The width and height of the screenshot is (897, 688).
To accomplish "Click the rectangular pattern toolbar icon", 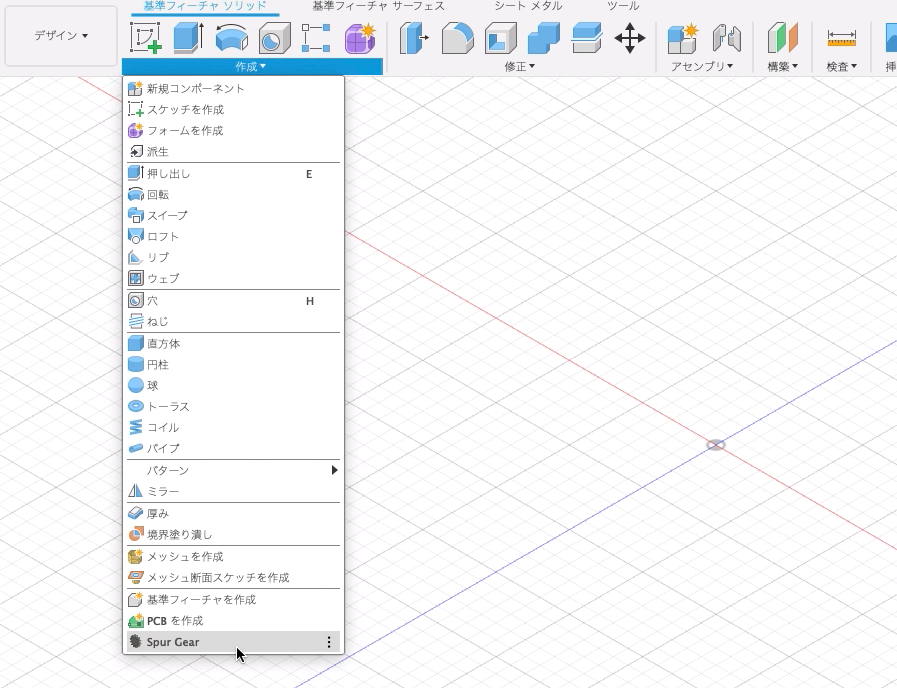I will 316,38.
